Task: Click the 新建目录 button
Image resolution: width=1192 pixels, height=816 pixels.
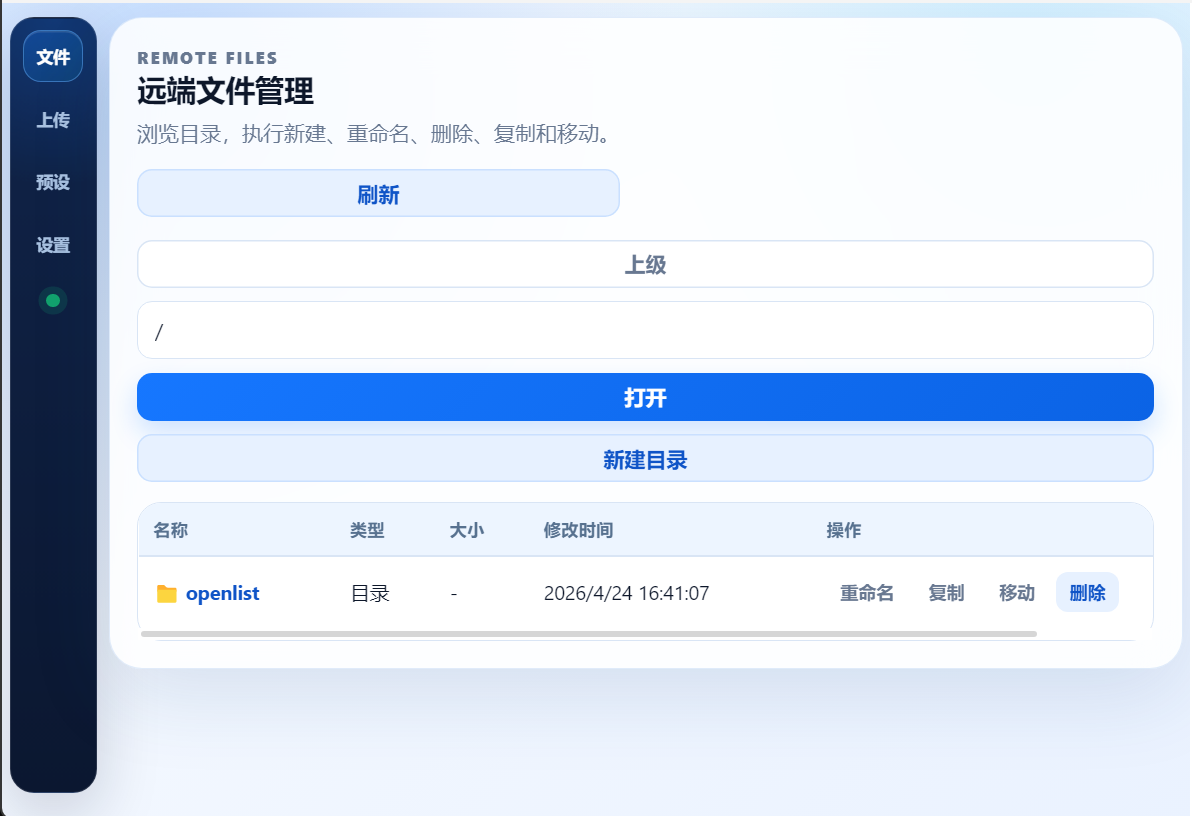Action: (645, 459)
